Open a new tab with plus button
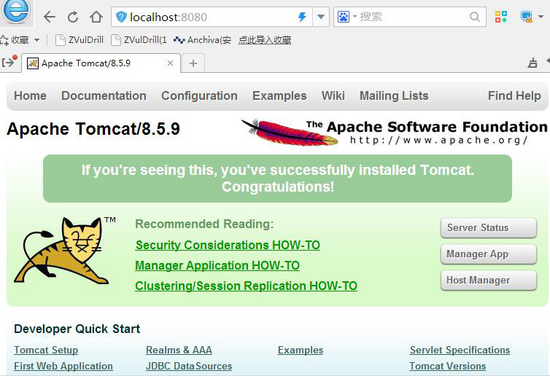 click(x=193, y=63)
